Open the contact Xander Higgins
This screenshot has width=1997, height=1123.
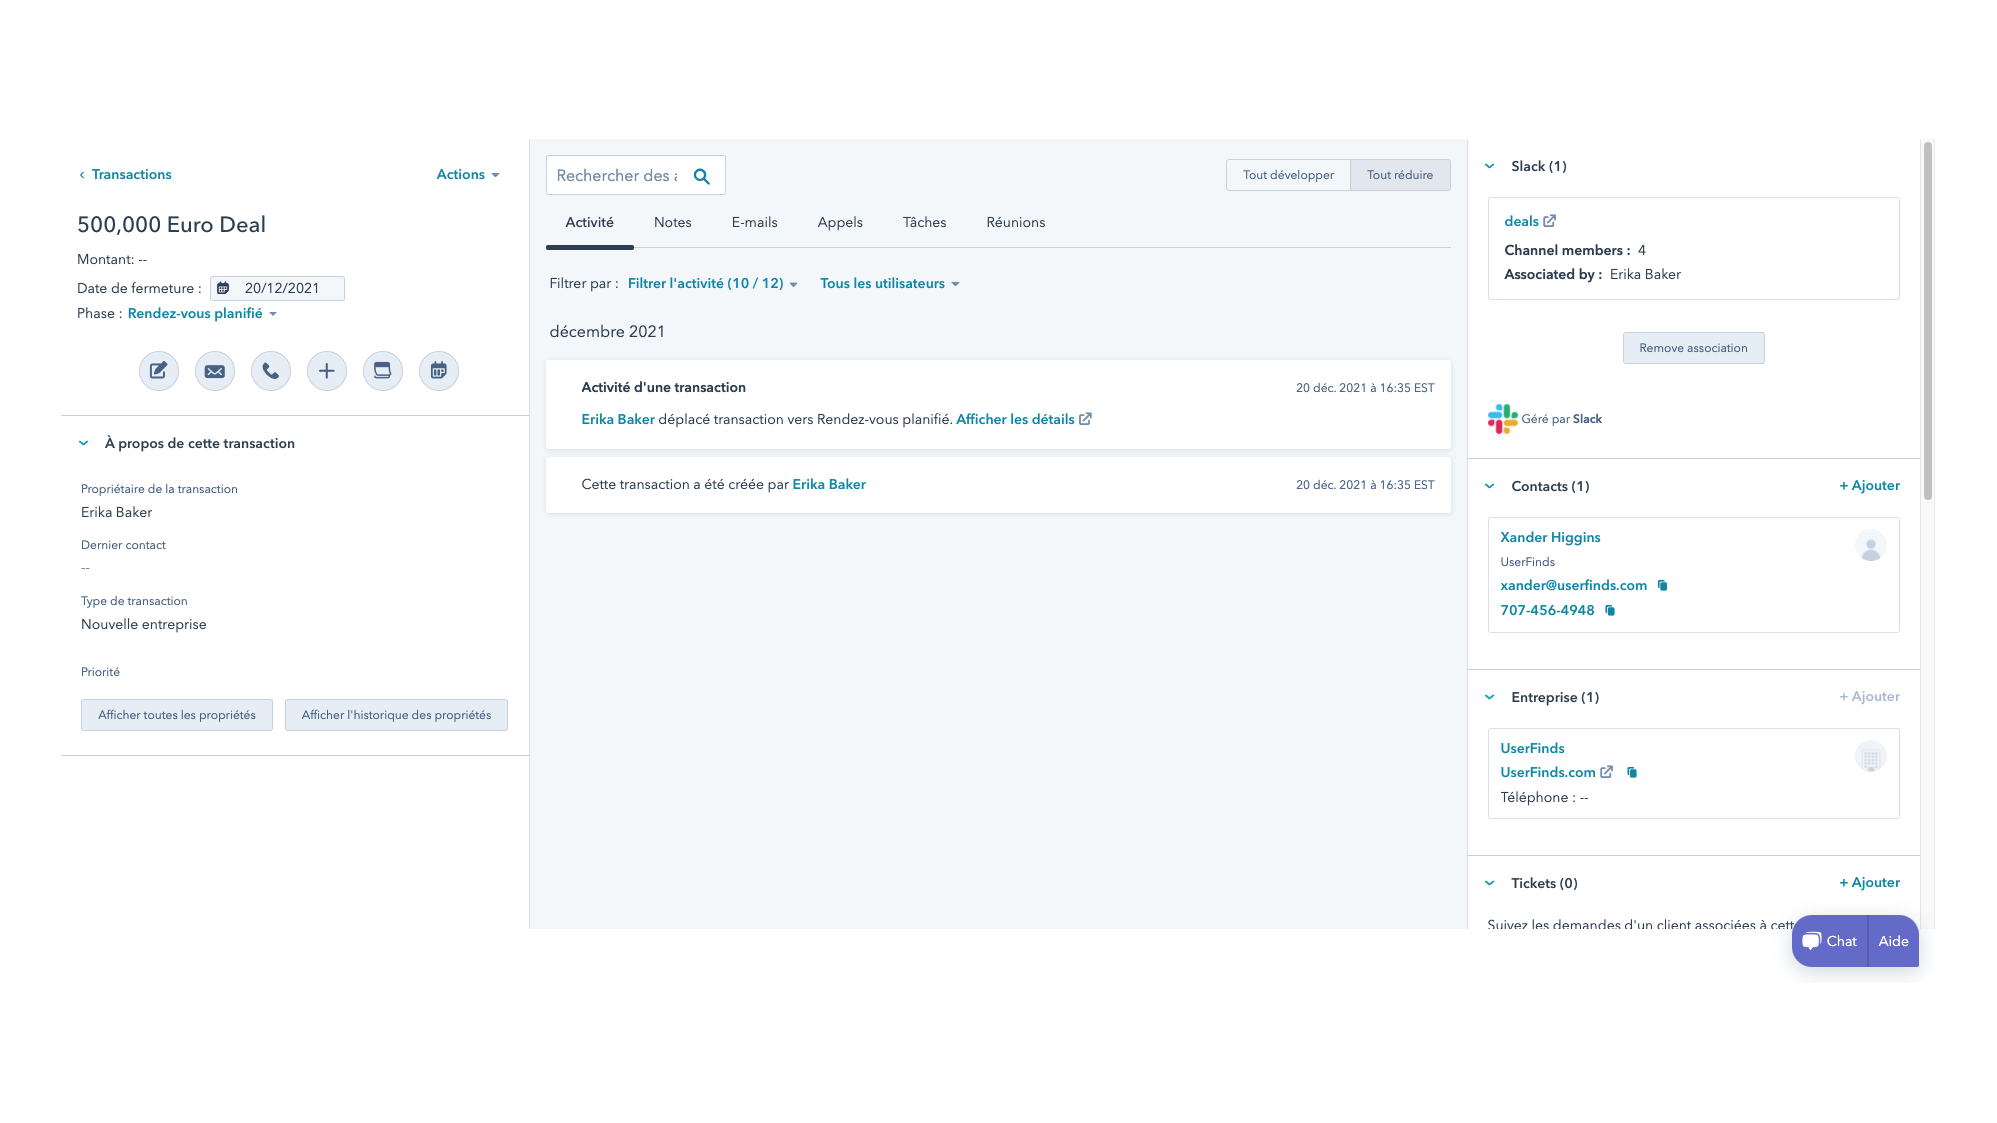1549,537
